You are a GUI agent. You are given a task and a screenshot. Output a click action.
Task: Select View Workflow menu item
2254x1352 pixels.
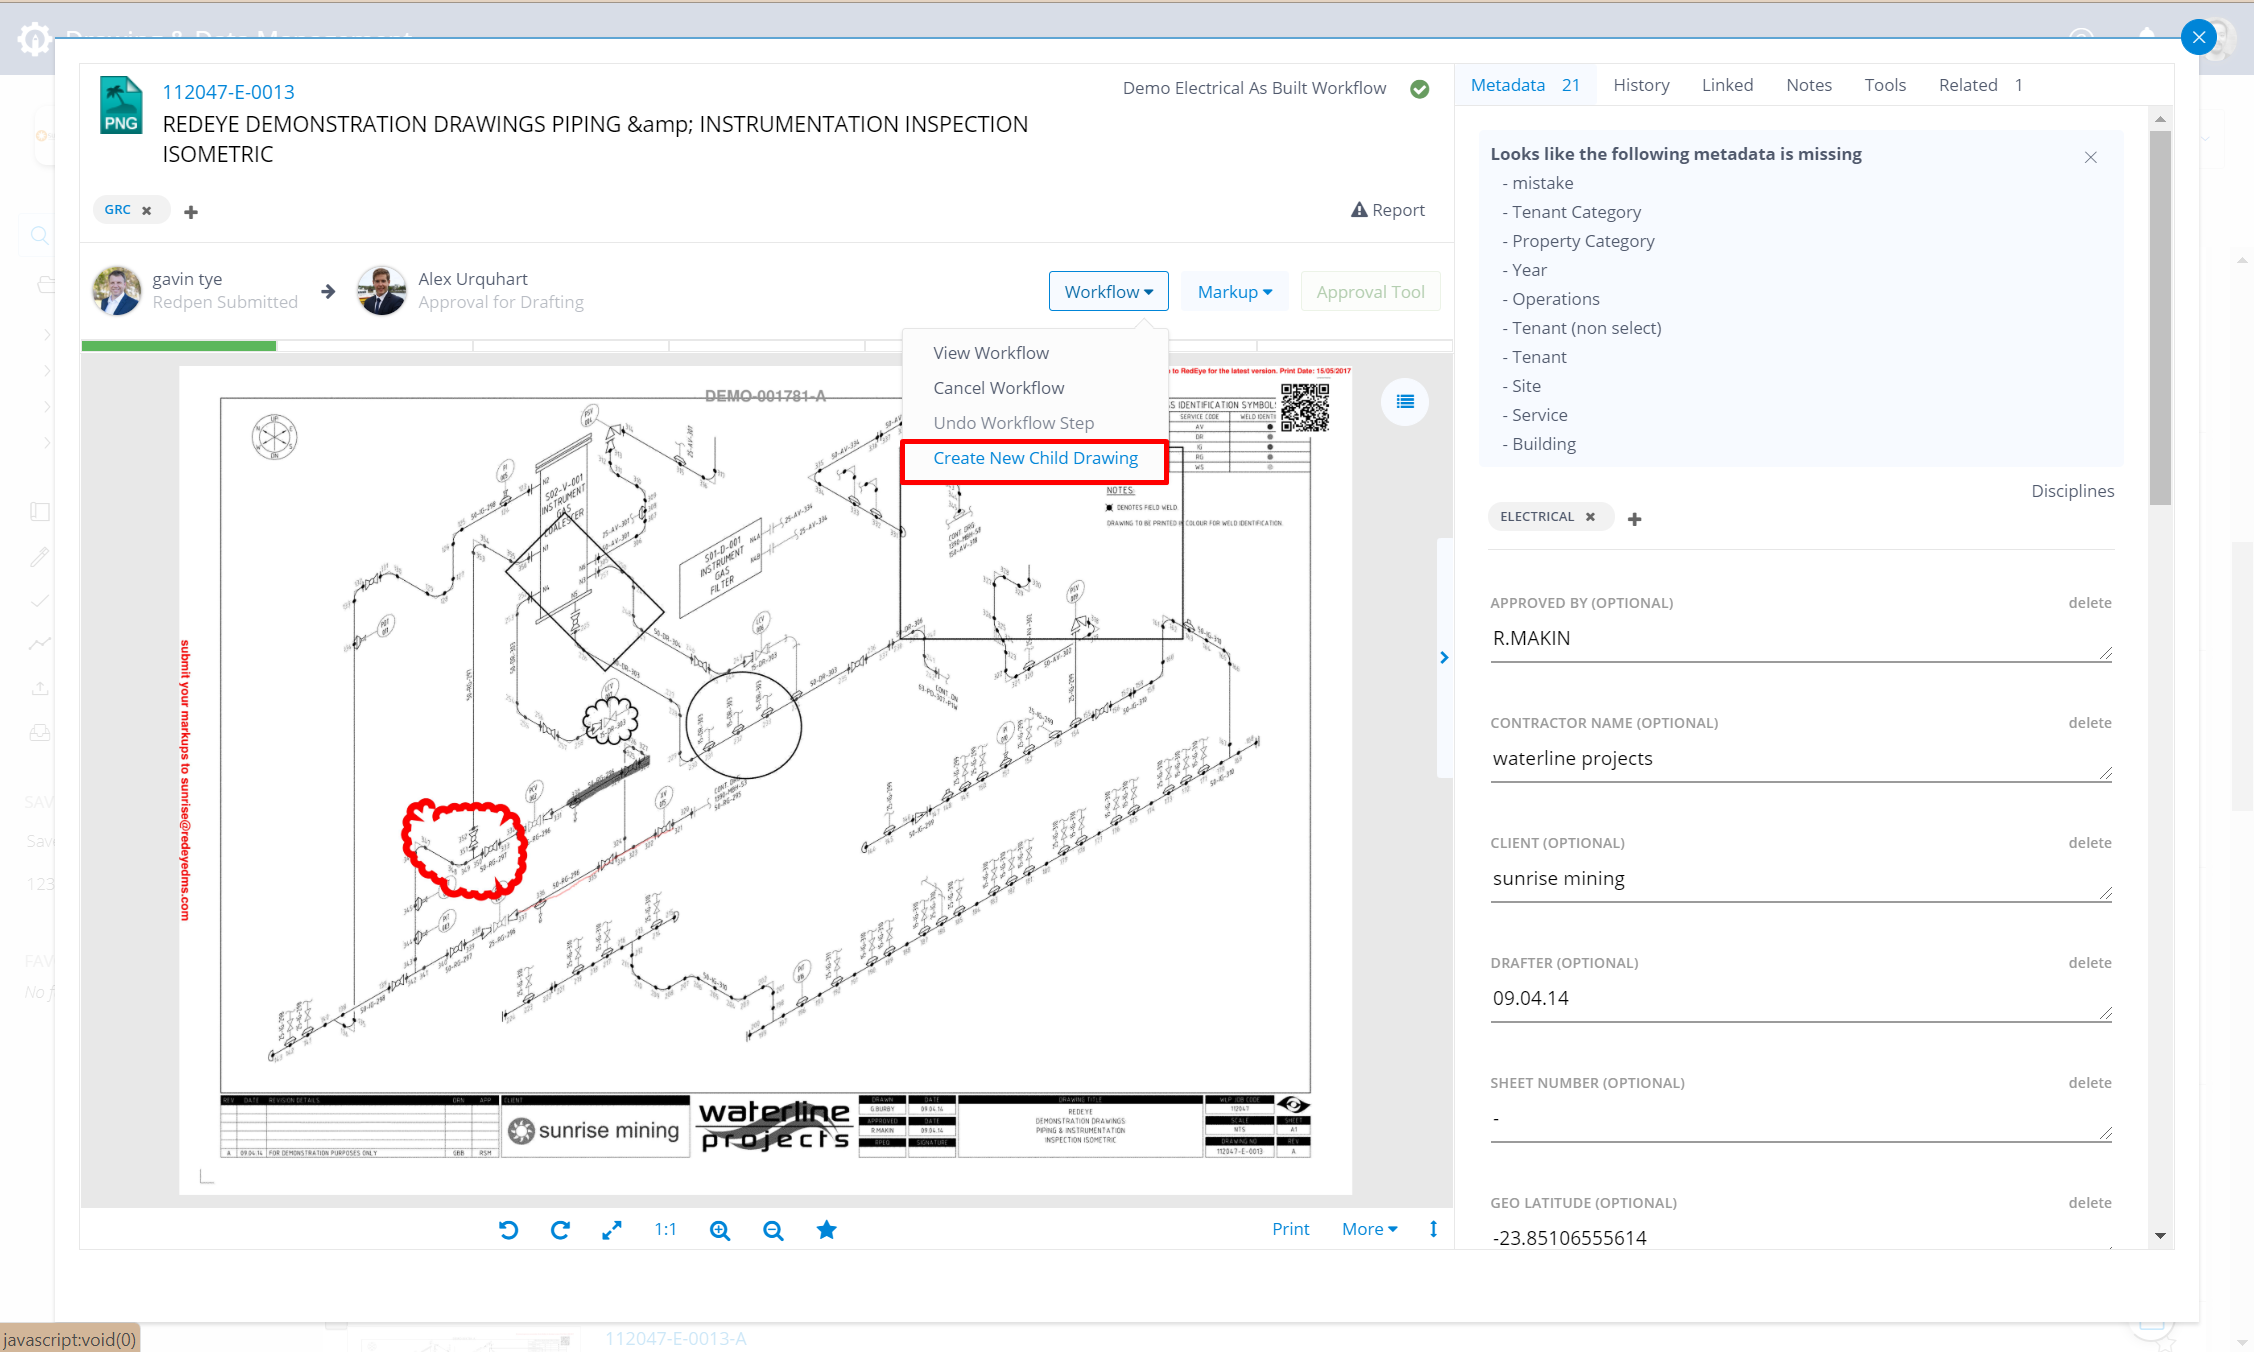pyautogui.click(x=991, y=353)
